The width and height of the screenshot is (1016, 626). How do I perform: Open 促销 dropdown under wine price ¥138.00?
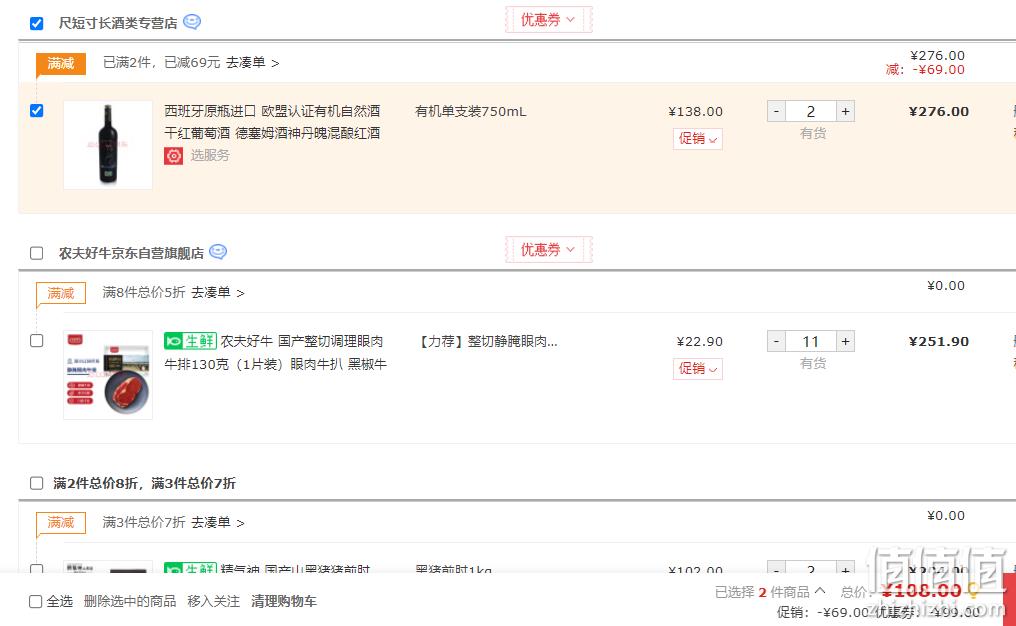pyautogui.click(x=698, y=139)
